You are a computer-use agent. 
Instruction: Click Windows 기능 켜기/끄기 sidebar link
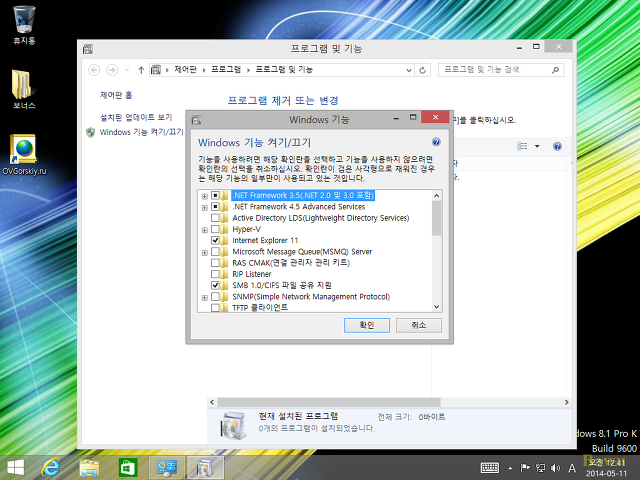[x=142, y=132]
